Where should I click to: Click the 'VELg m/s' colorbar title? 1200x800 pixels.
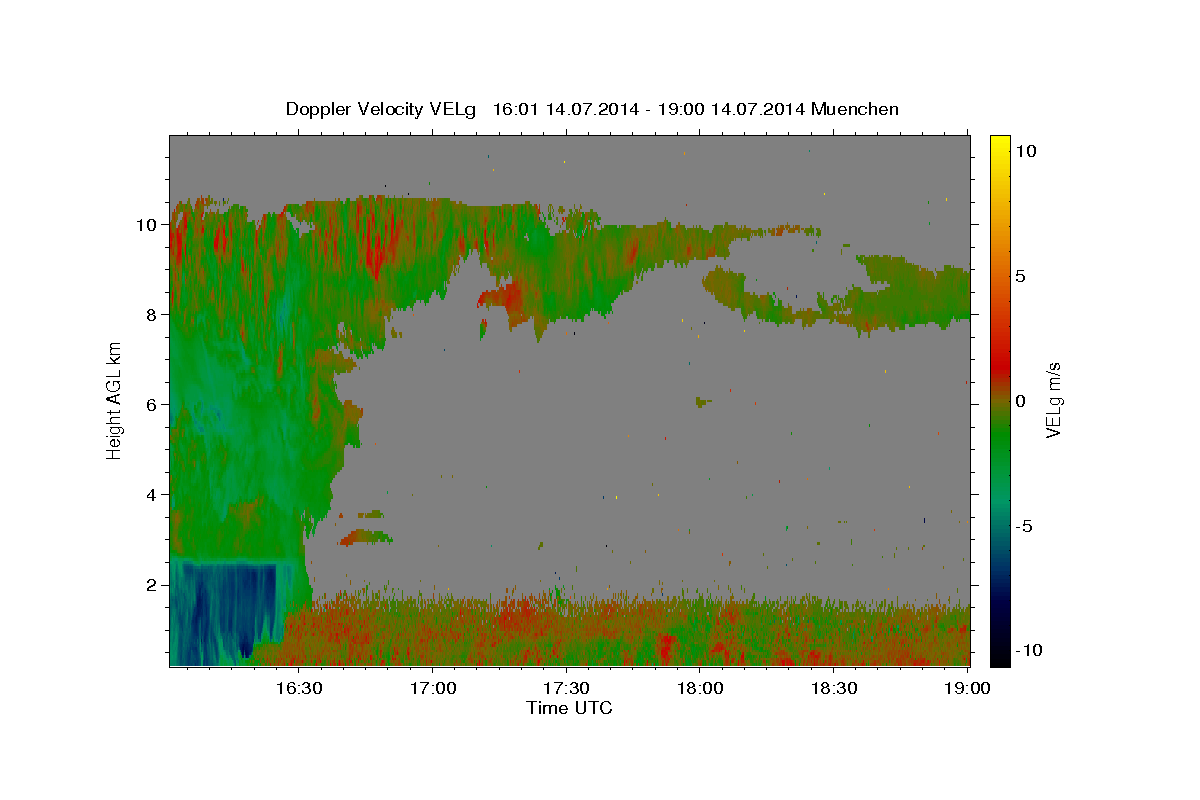[x=1055, y=401]
